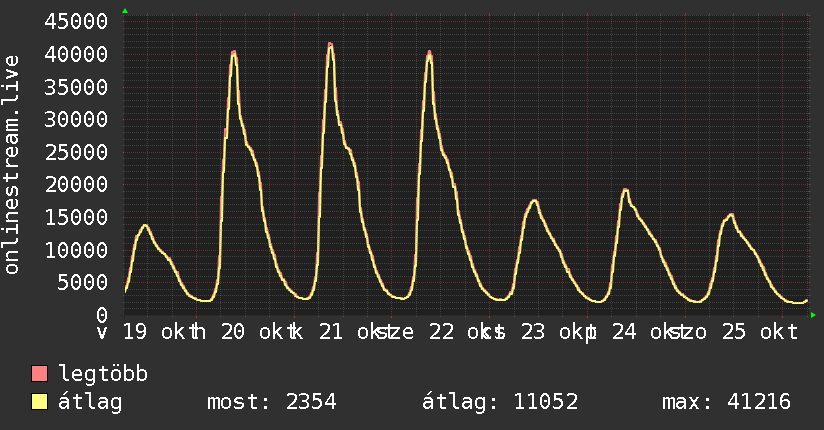The height and width of the screenshot is (430, 824).
Task: Click the 25 okt date label
Action: (760, 332)
